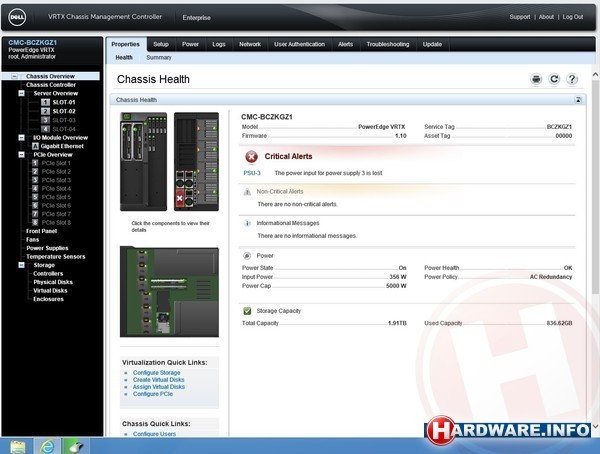This screenshot has height=454, width=600.
Task: Open the Troubleshooting tab
Action: [x=388, y=44]
